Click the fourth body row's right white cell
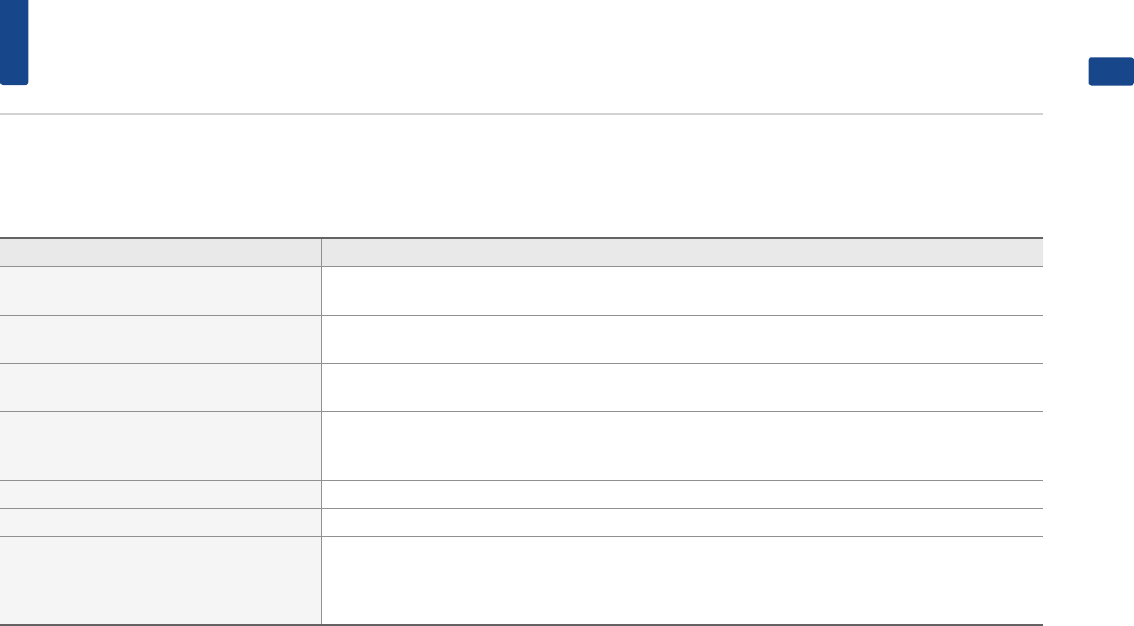This screenshot has width=1134, height=626. pyautogui.click(x=681, y=446)
